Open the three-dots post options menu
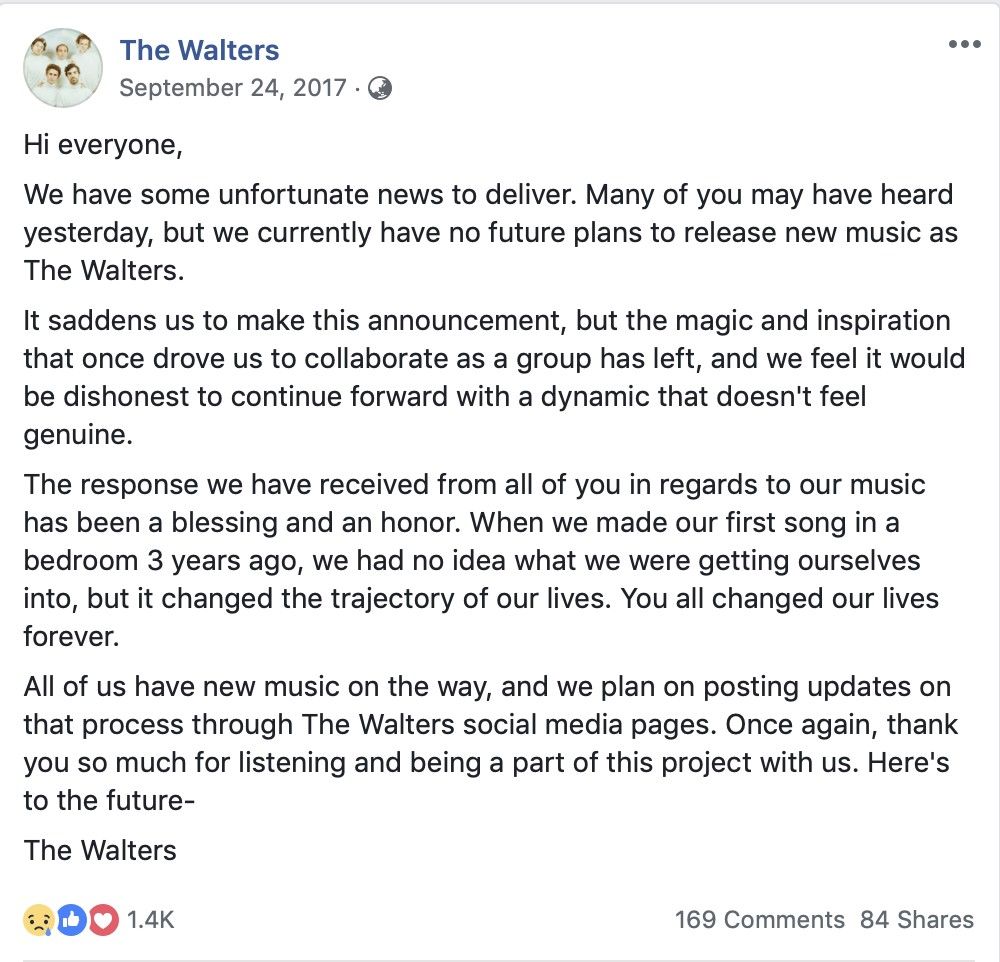 pos(964,44)
